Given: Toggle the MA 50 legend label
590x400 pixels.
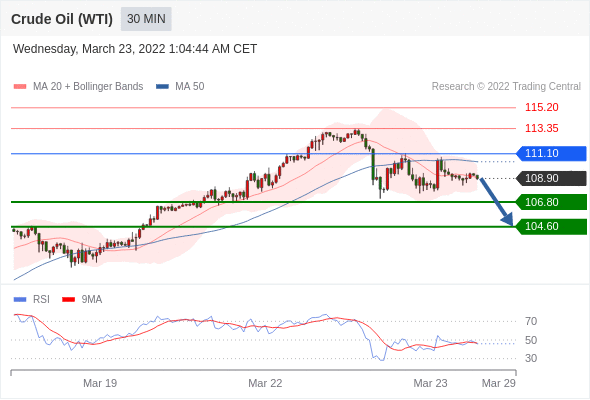Looking at the screenshot, I should (x=190, y=87).
